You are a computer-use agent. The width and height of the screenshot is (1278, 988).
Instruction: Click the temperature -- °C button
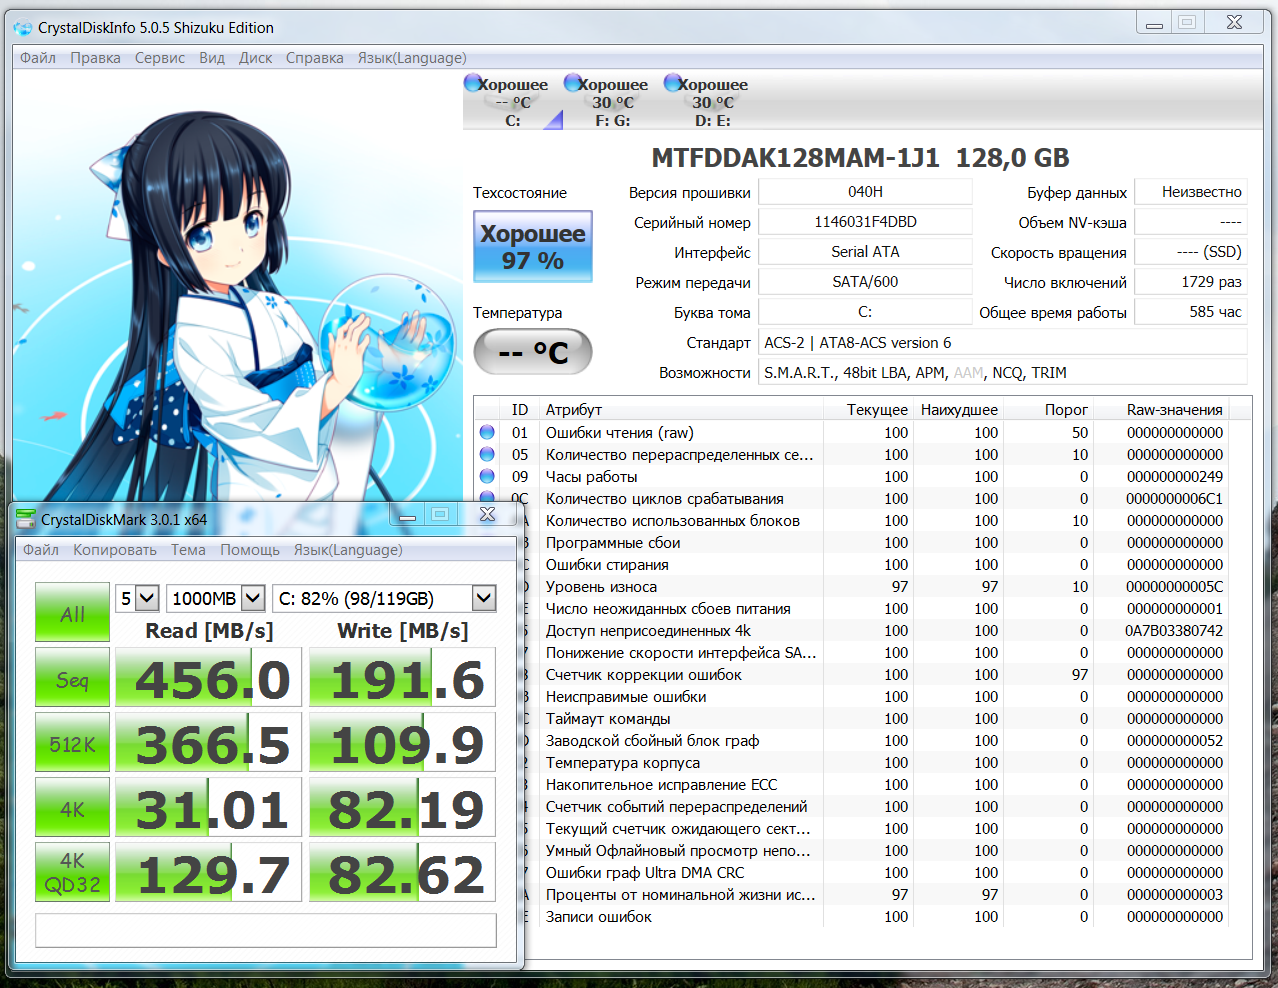point(533,352)
